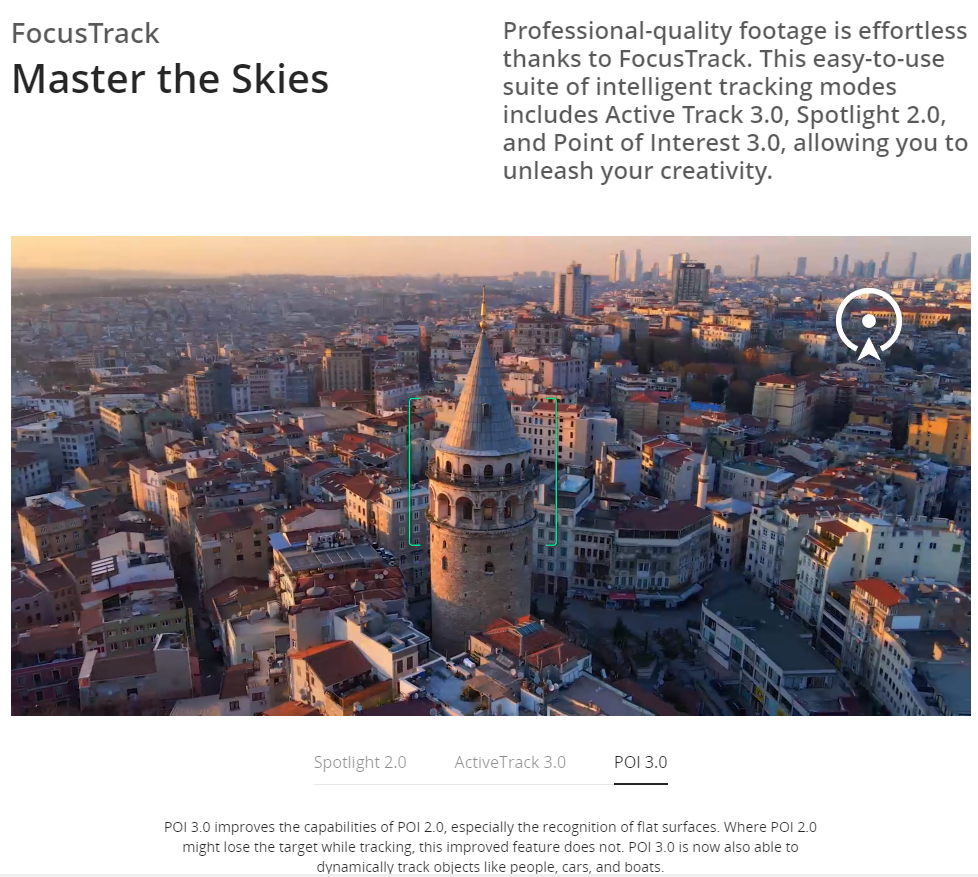
Task: Select the POI 3.0 tab
Action: (641, 762)
